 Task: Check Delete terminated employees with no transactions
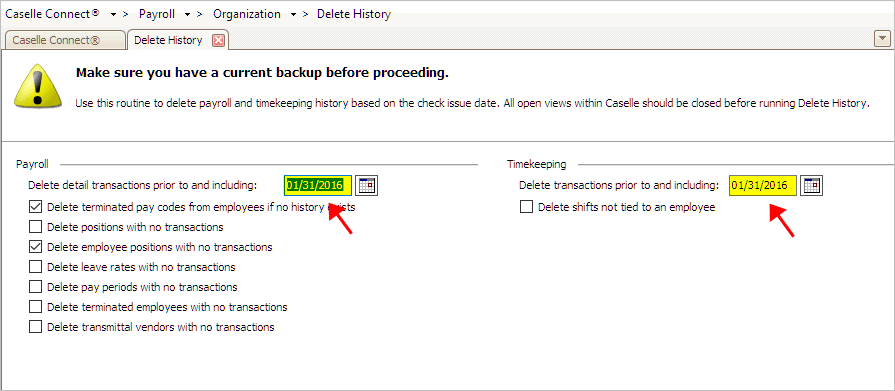(35, 307)
